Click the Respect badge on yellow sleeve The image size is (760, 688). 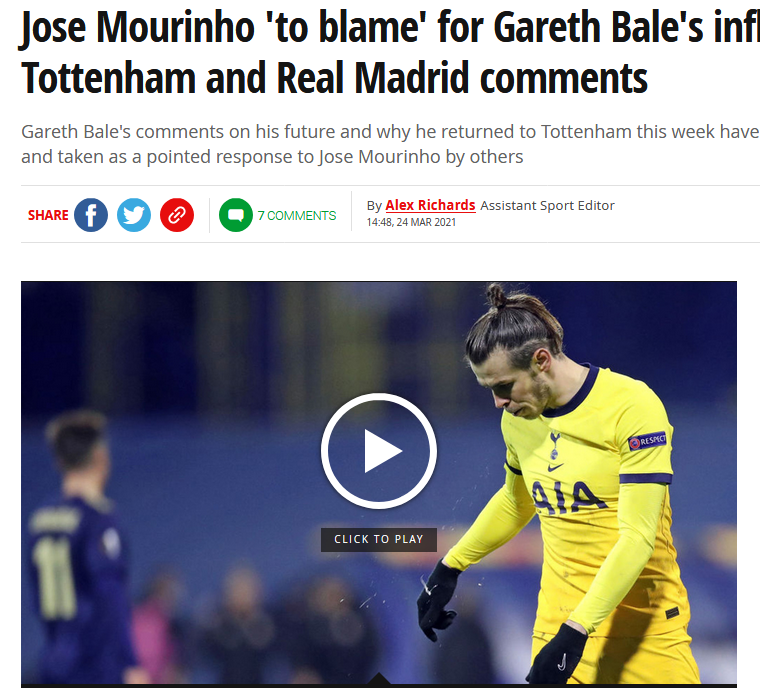(647, 441)
